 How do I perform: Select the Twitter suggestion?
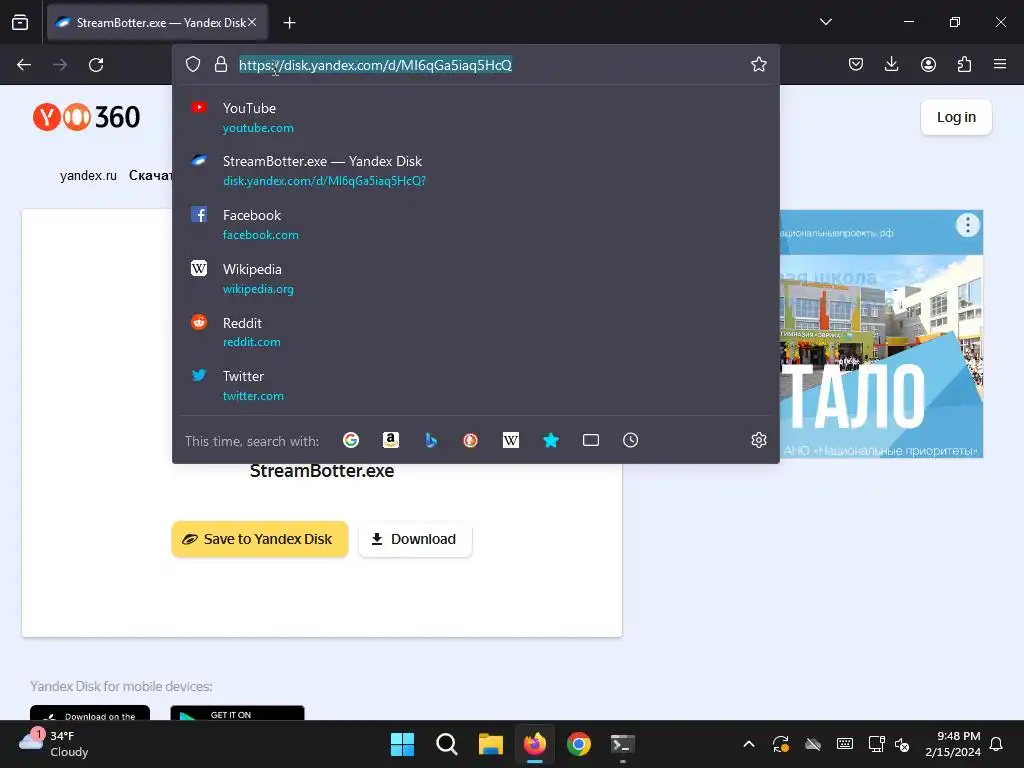click(x=475, y=385)
